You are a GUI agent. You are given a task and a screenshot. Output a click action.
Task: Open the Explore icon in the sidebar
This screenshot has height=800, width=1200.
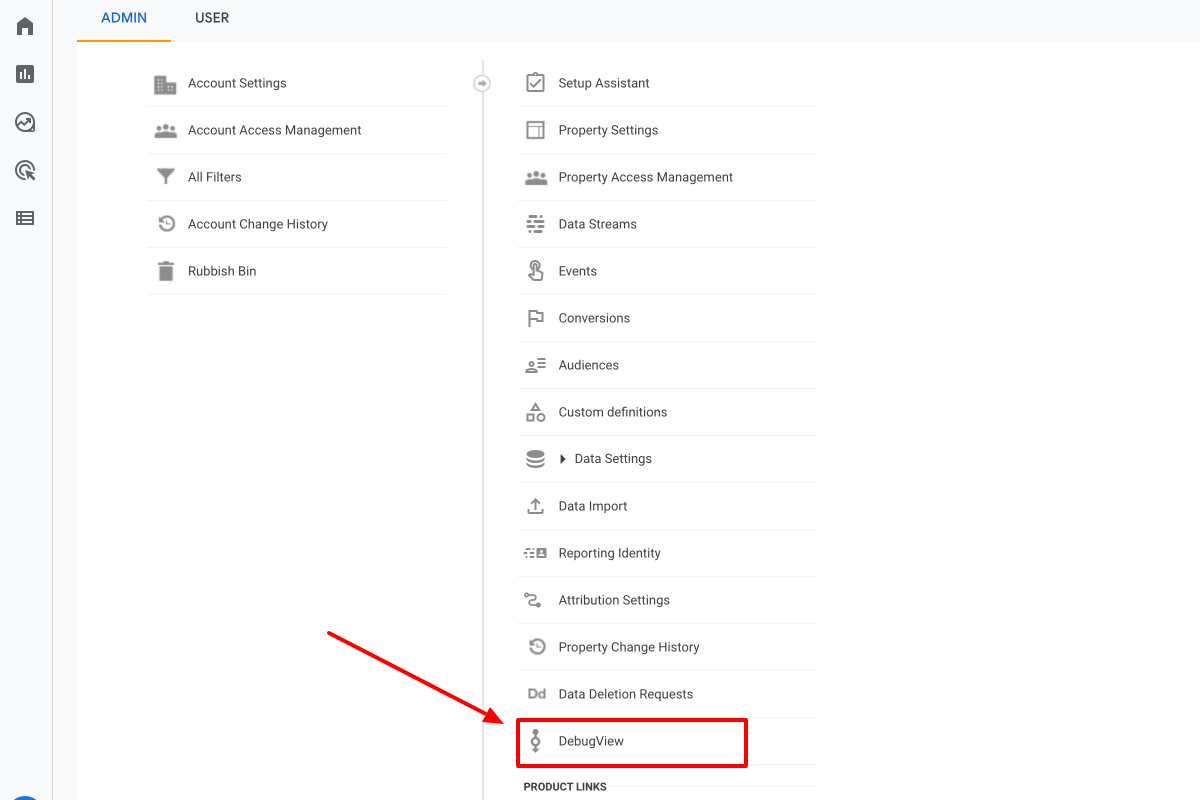tap(24, 122)
